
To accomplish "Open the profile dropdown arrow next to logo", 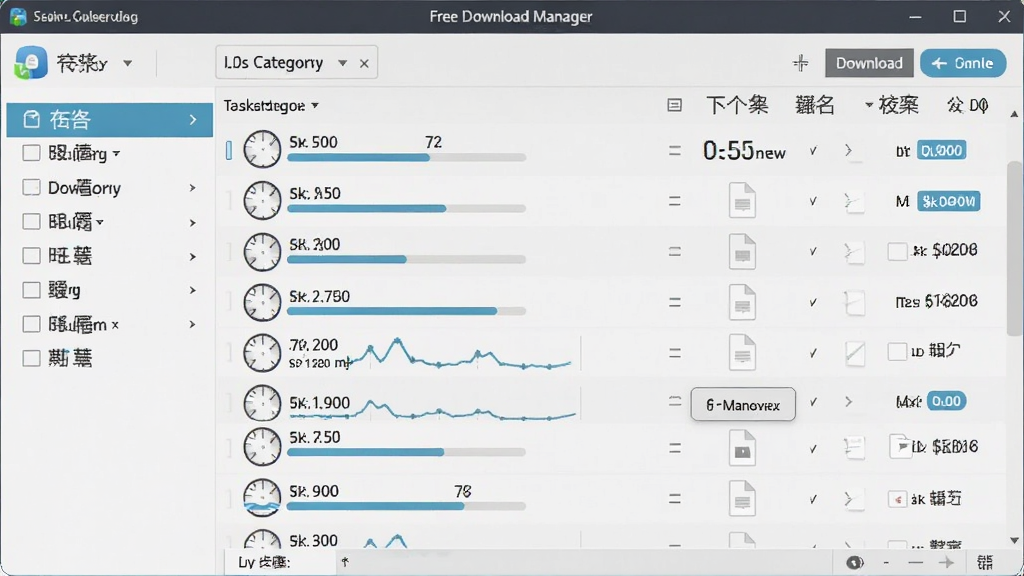I will pyautogui.click(x=128, y=63).
